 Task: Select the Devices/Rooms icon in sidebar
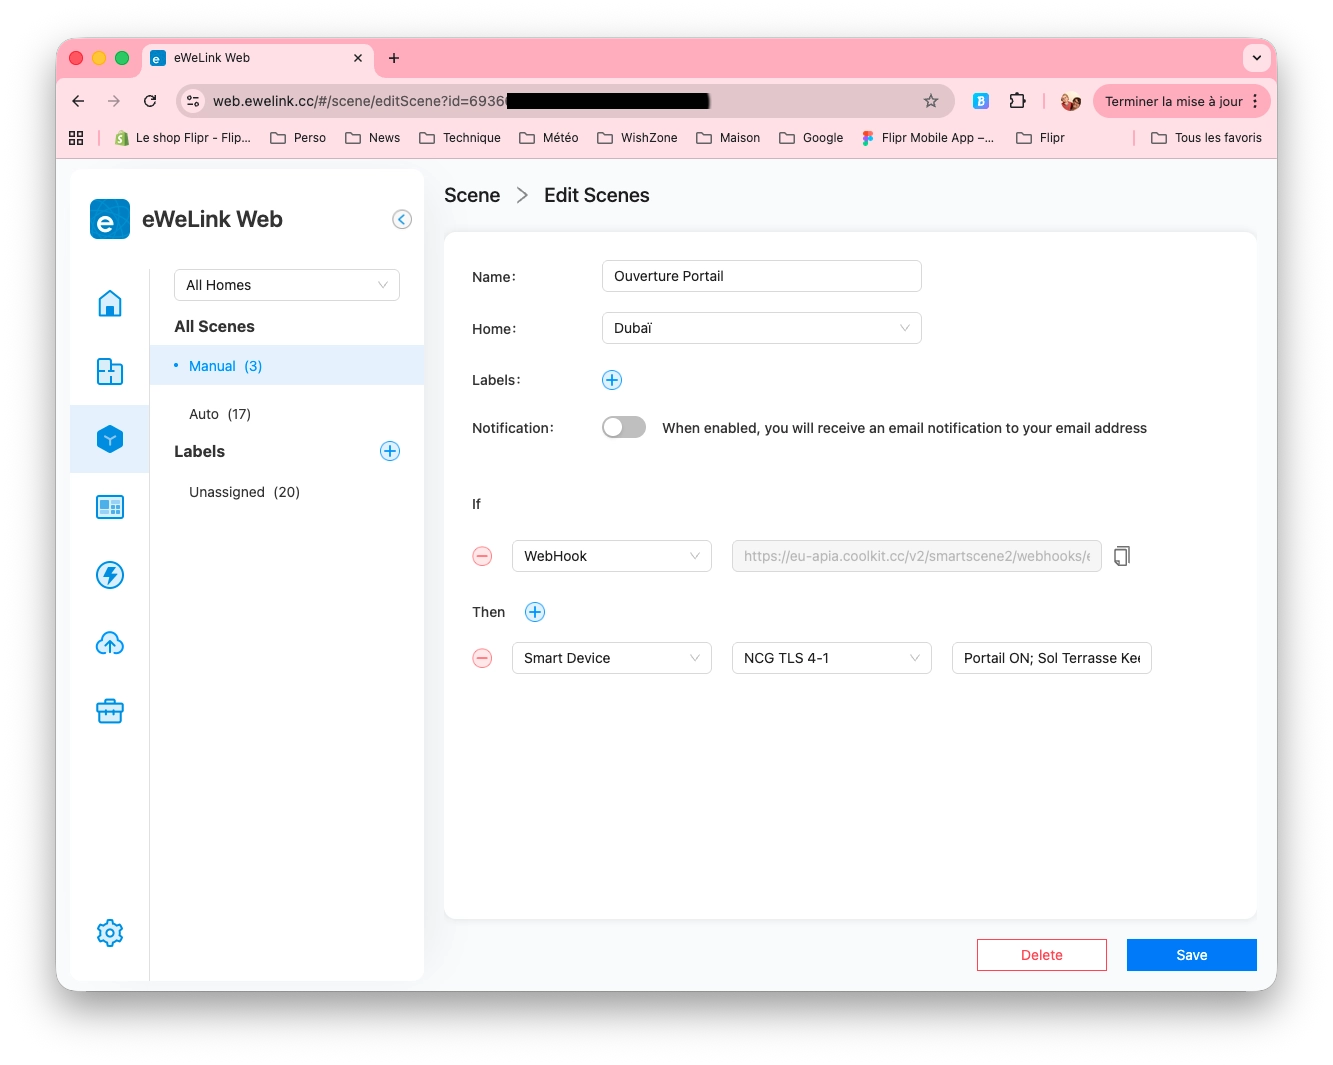tap(109, 371)
